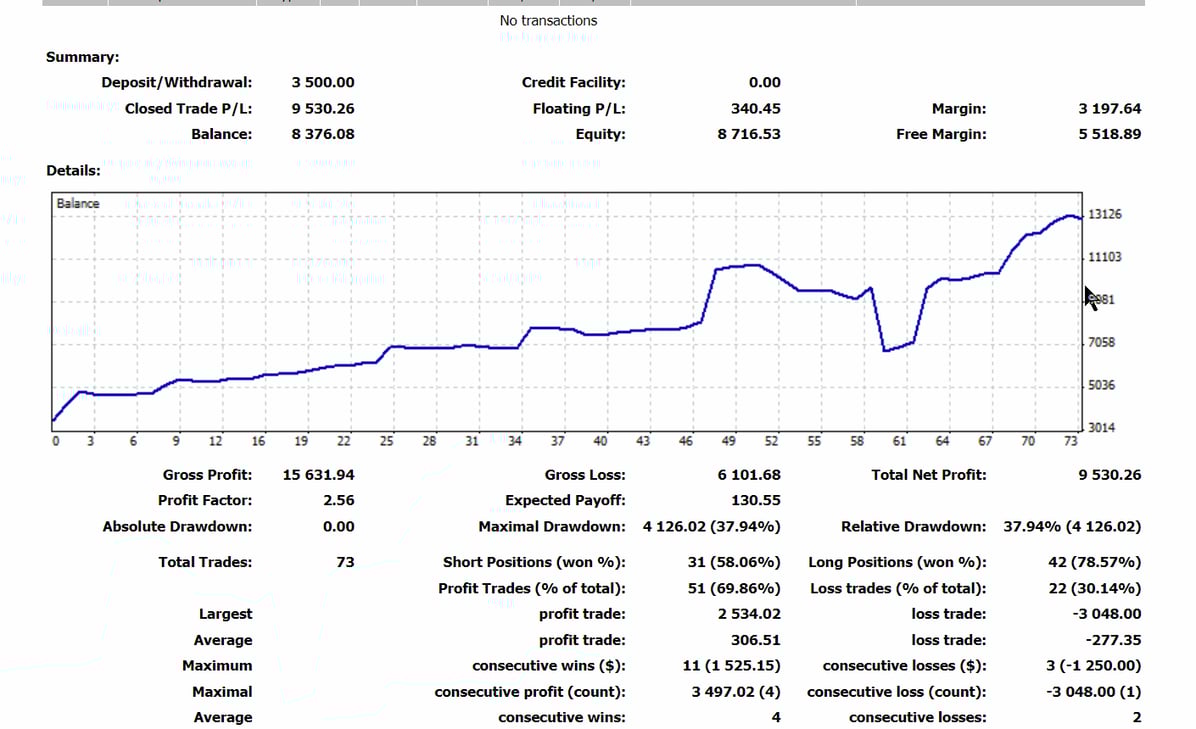The height and width of the screenshot is (729, 1196).
Task: Click the Profit Factor value 2.56
Action: [x=338, y=500]
